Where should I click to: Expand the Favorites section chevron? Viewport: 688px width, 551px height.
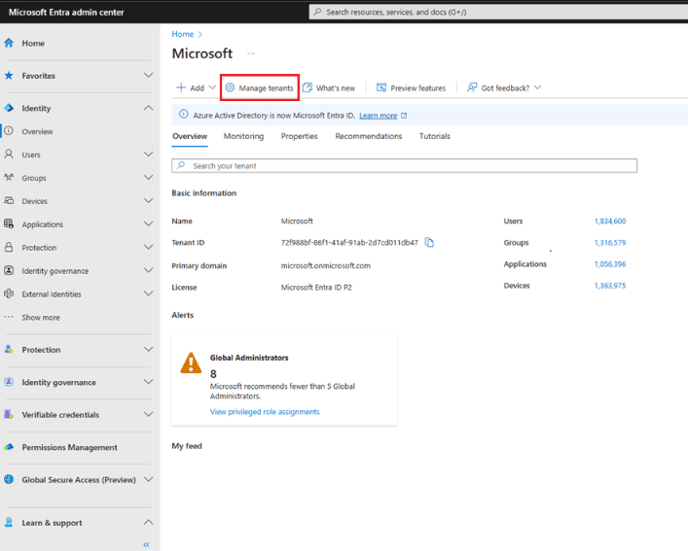pyautogui.click(x=149, y=75)
